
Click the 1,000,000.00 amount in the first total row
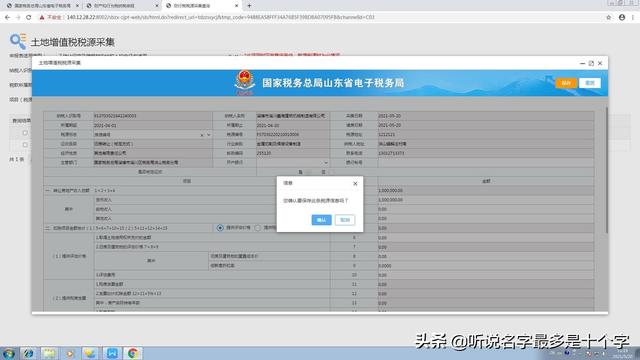point(391,191)
